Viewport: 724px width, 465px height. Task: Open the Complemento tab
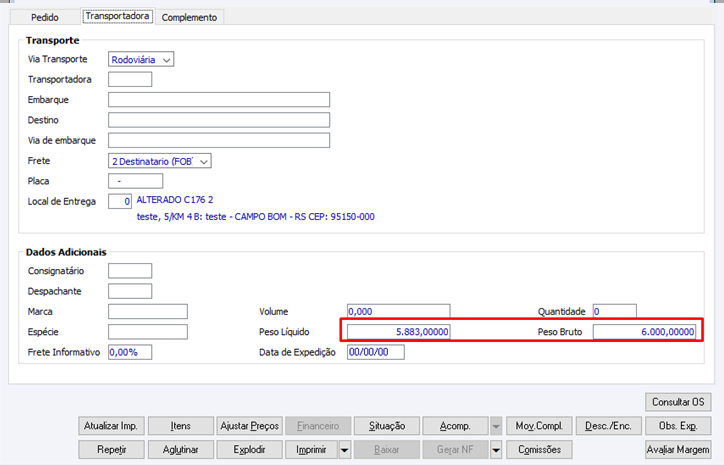[189, 17]
